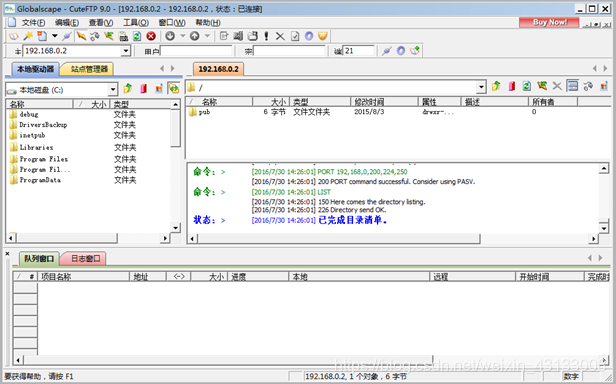Viewport: 616px width, 384px height.
Task: Refresh the remote directory listing
Action: coord(526,86)
